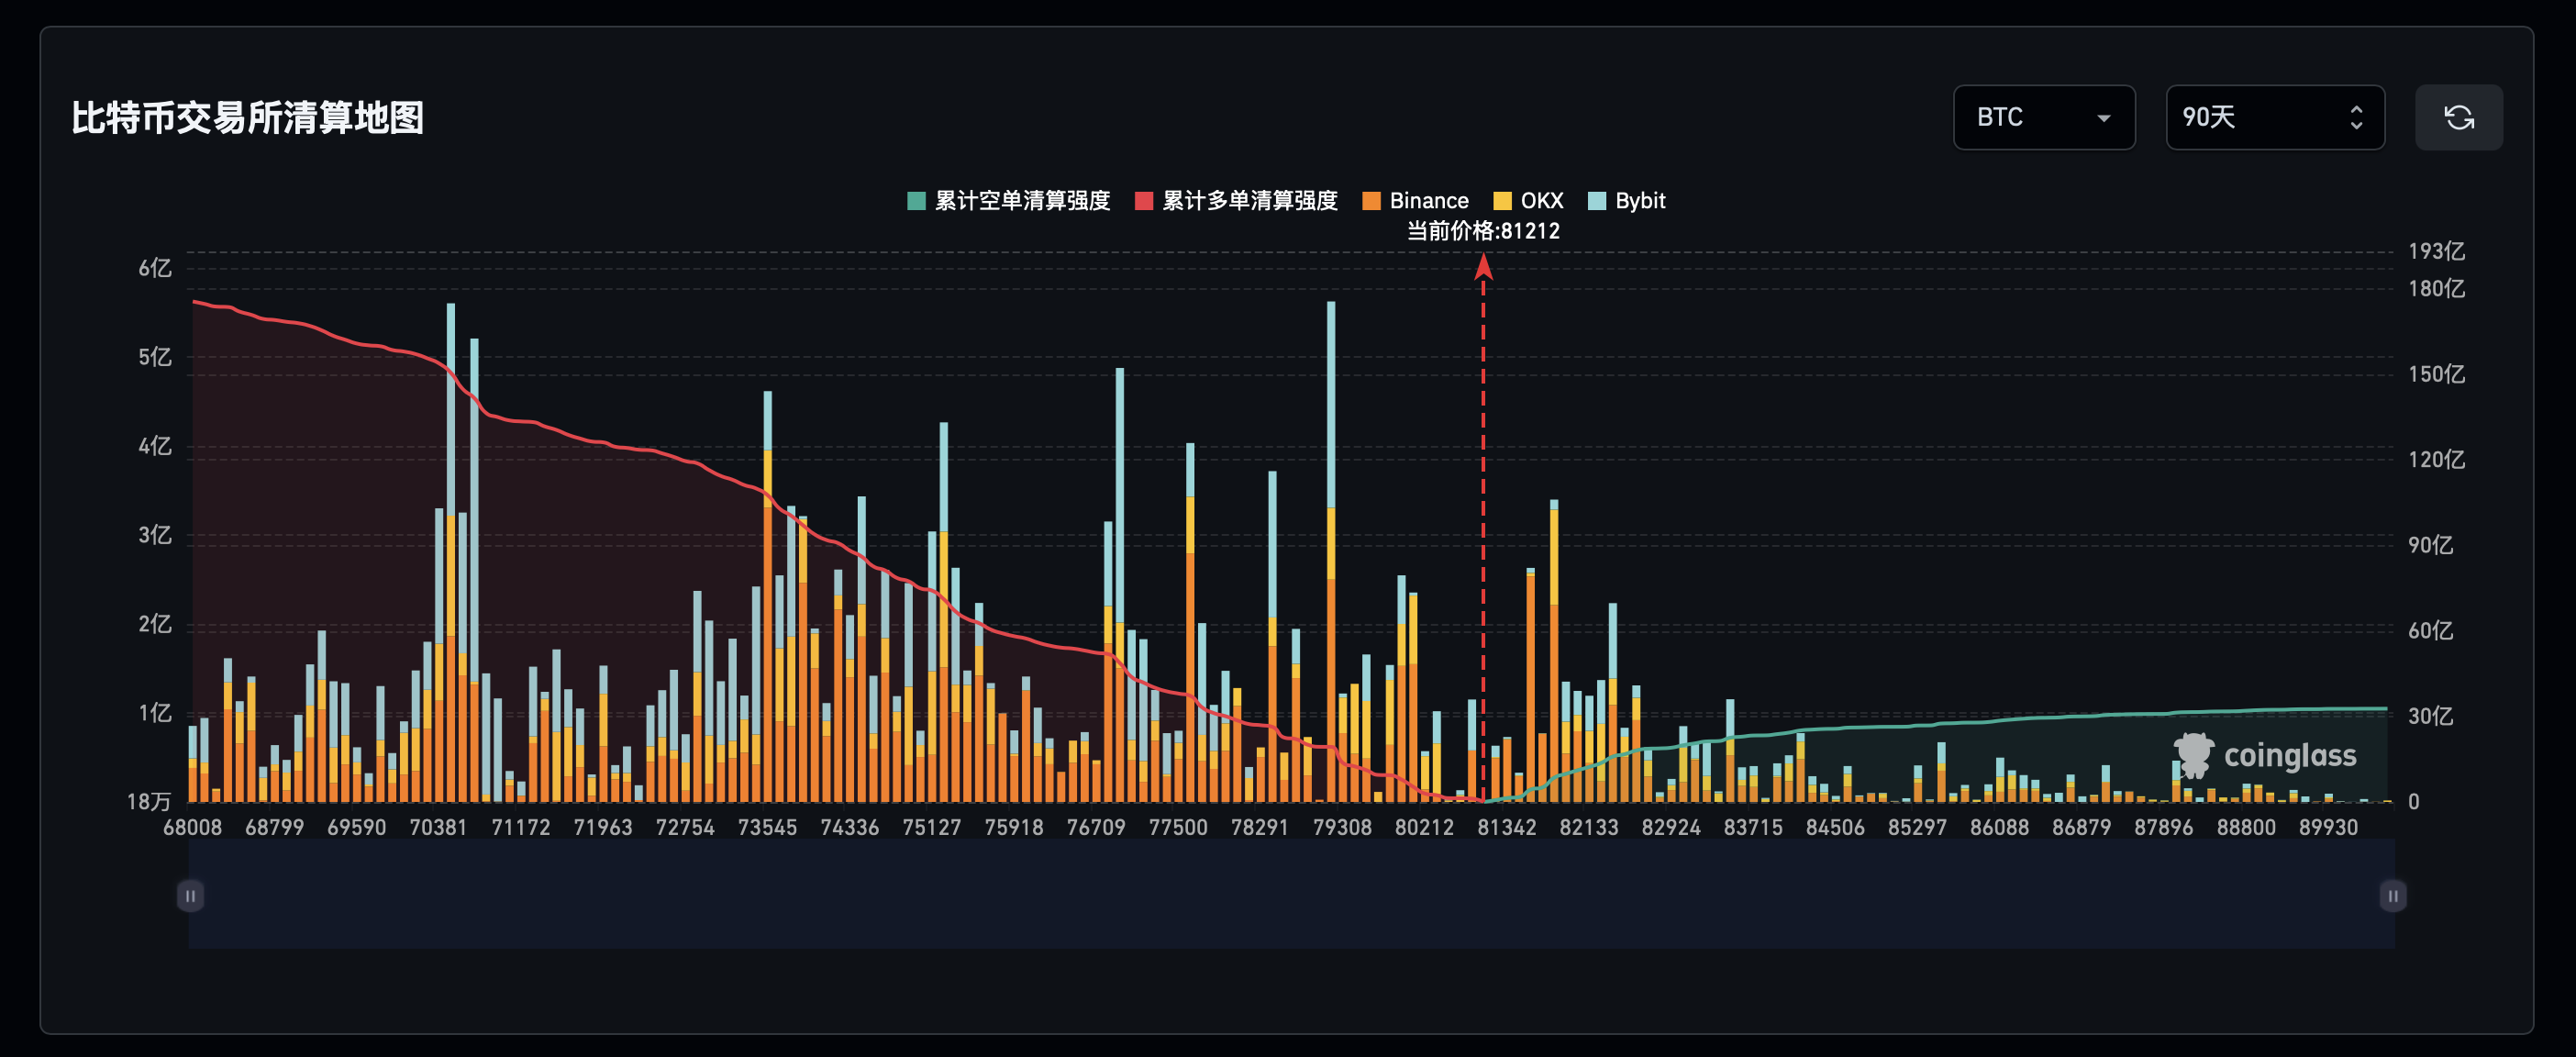Click the 68008 x-axis price label

pyautogui.click(x=192, y=828)
